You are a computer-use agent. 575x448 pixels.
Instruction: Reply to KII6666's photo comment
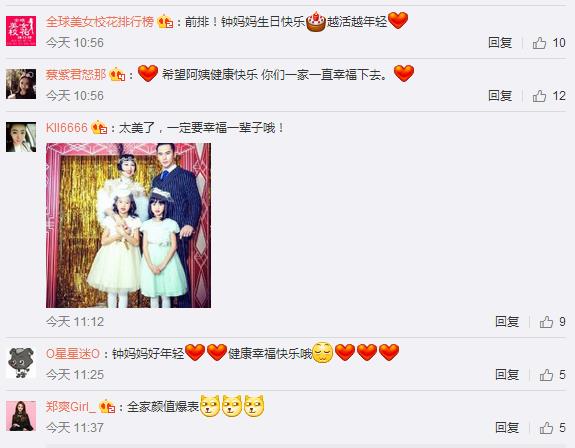(507, 322)
